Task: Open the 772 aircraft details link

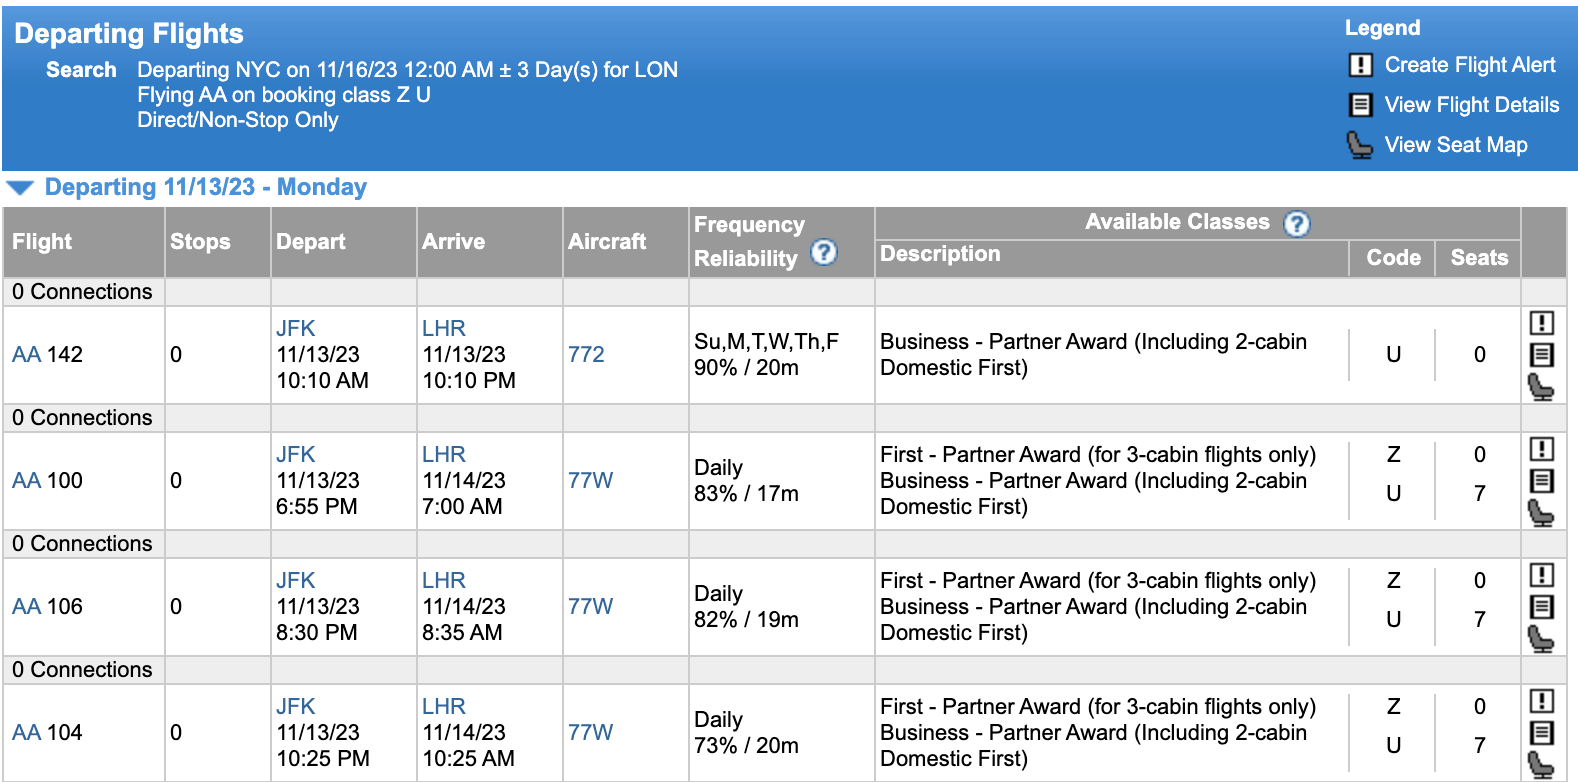Action: pos(586,354)
